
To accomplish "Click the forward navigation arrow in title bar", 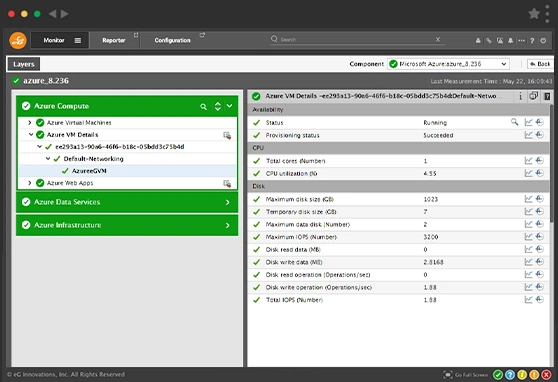I will tap(65, 14).
